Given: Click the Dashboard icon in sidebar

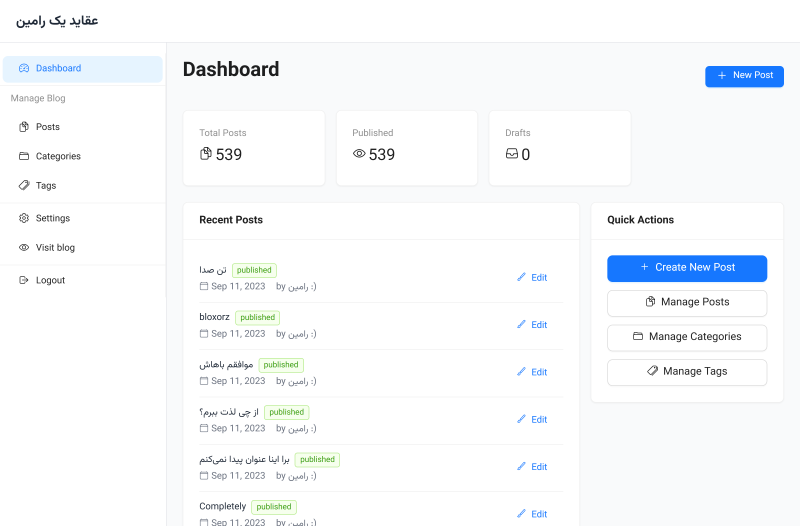Looking at the screenshot, I should click(24, 69).
